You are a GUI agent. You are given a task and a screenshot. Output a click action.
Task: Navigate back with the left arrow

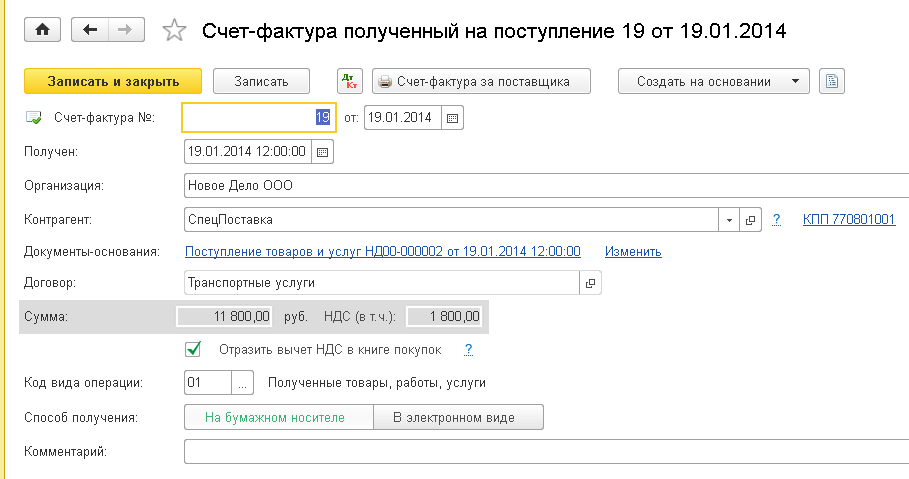90,30
